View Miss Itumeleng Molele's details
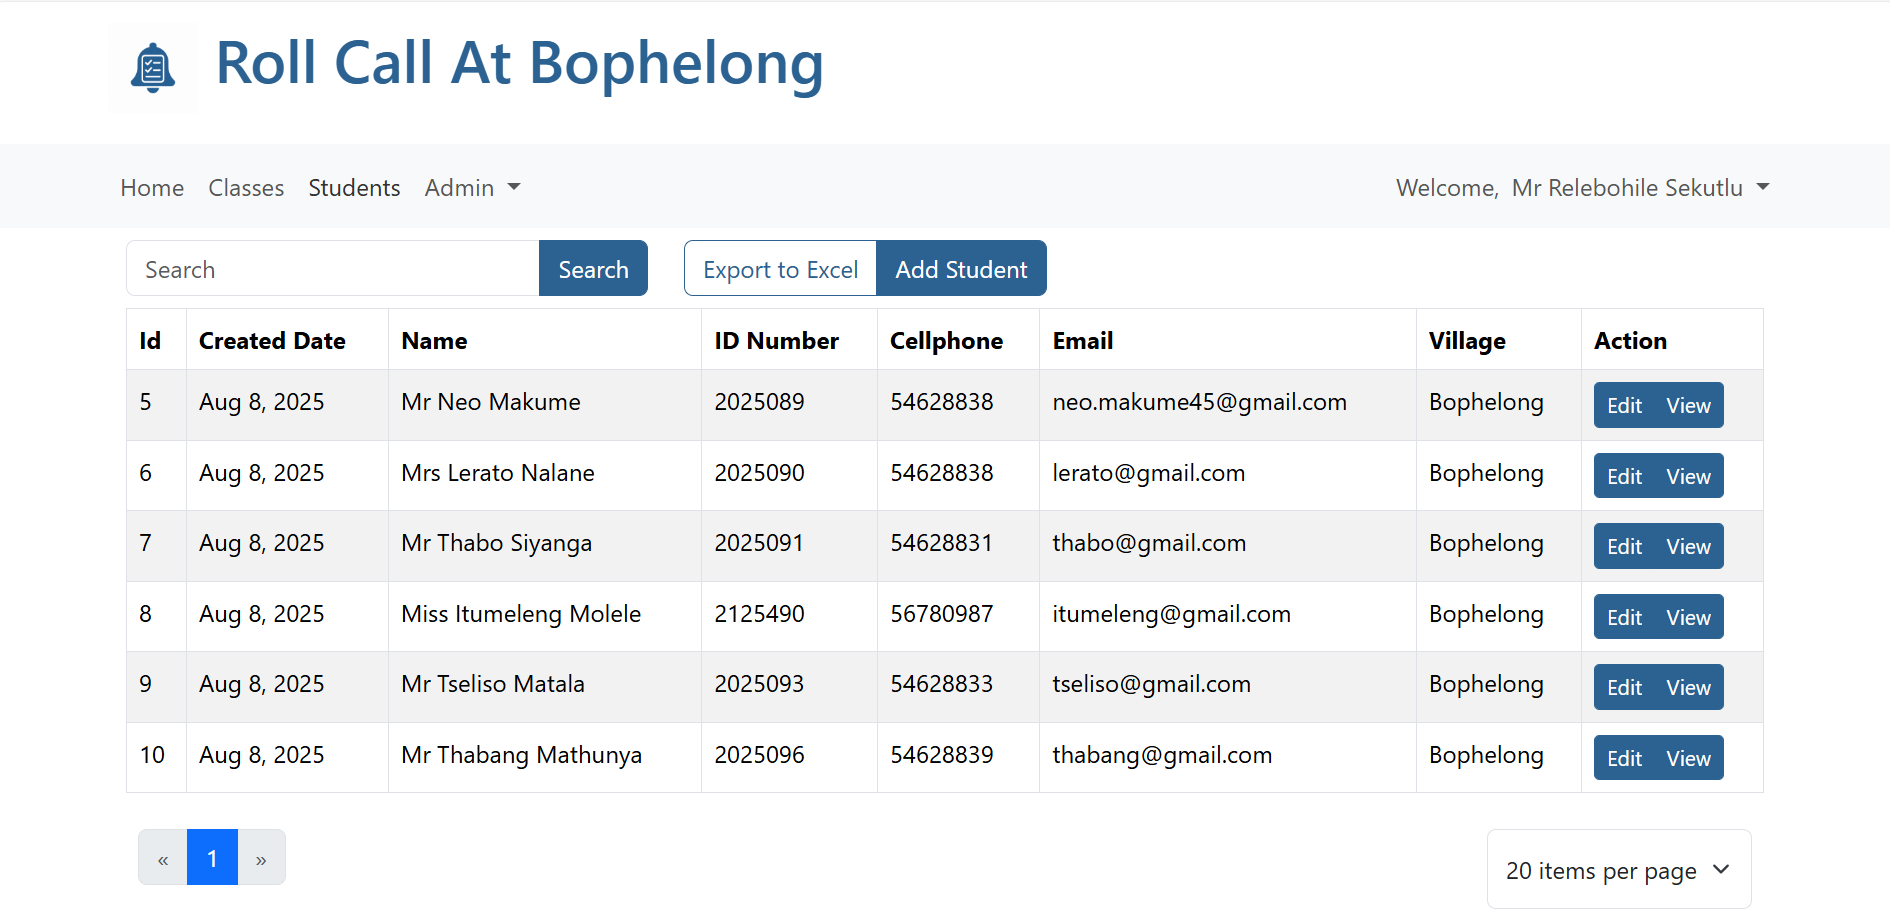 [x=1688, y=618]
